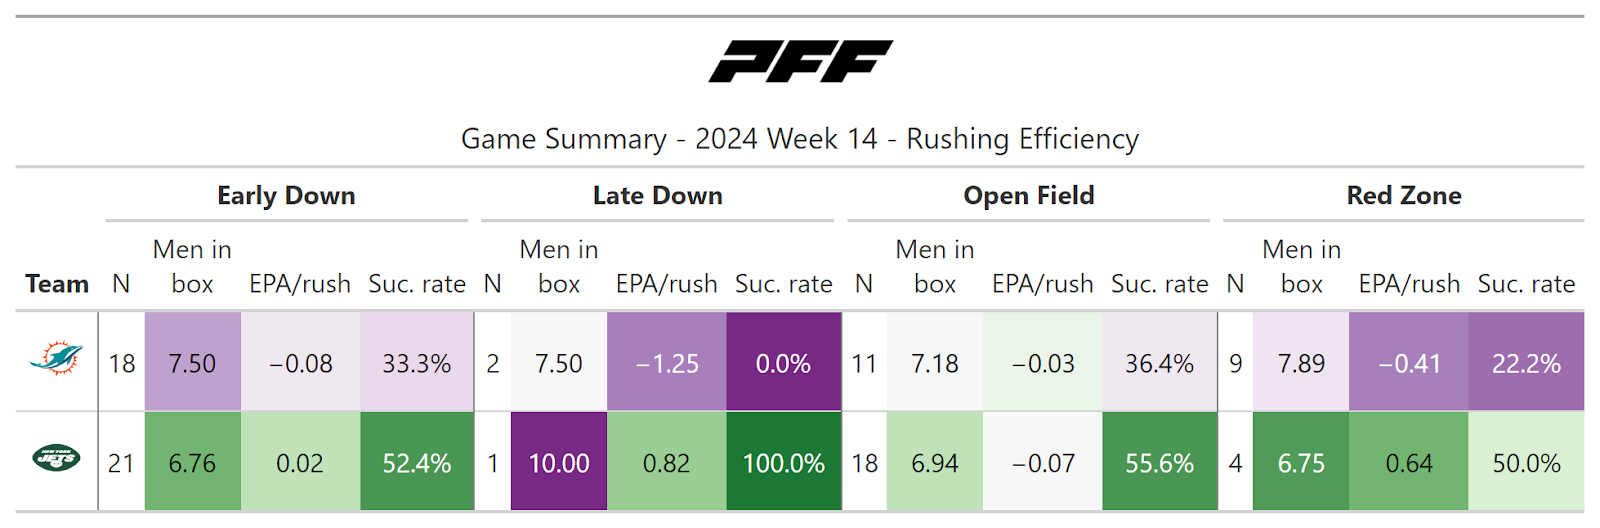This screenshot has height=528, width=1600.
Task: Select the Red Zone column group header
Action: pyautogui.click(x=1403, y=196)
